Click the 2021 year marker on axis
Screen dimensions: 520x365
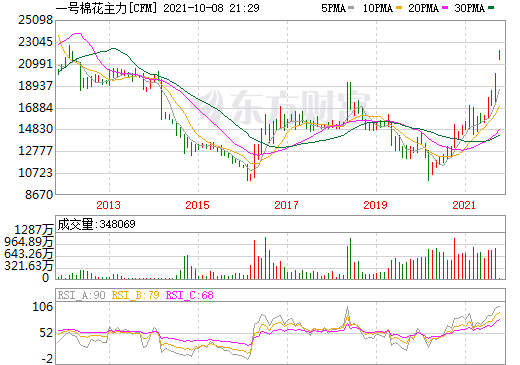464,205
